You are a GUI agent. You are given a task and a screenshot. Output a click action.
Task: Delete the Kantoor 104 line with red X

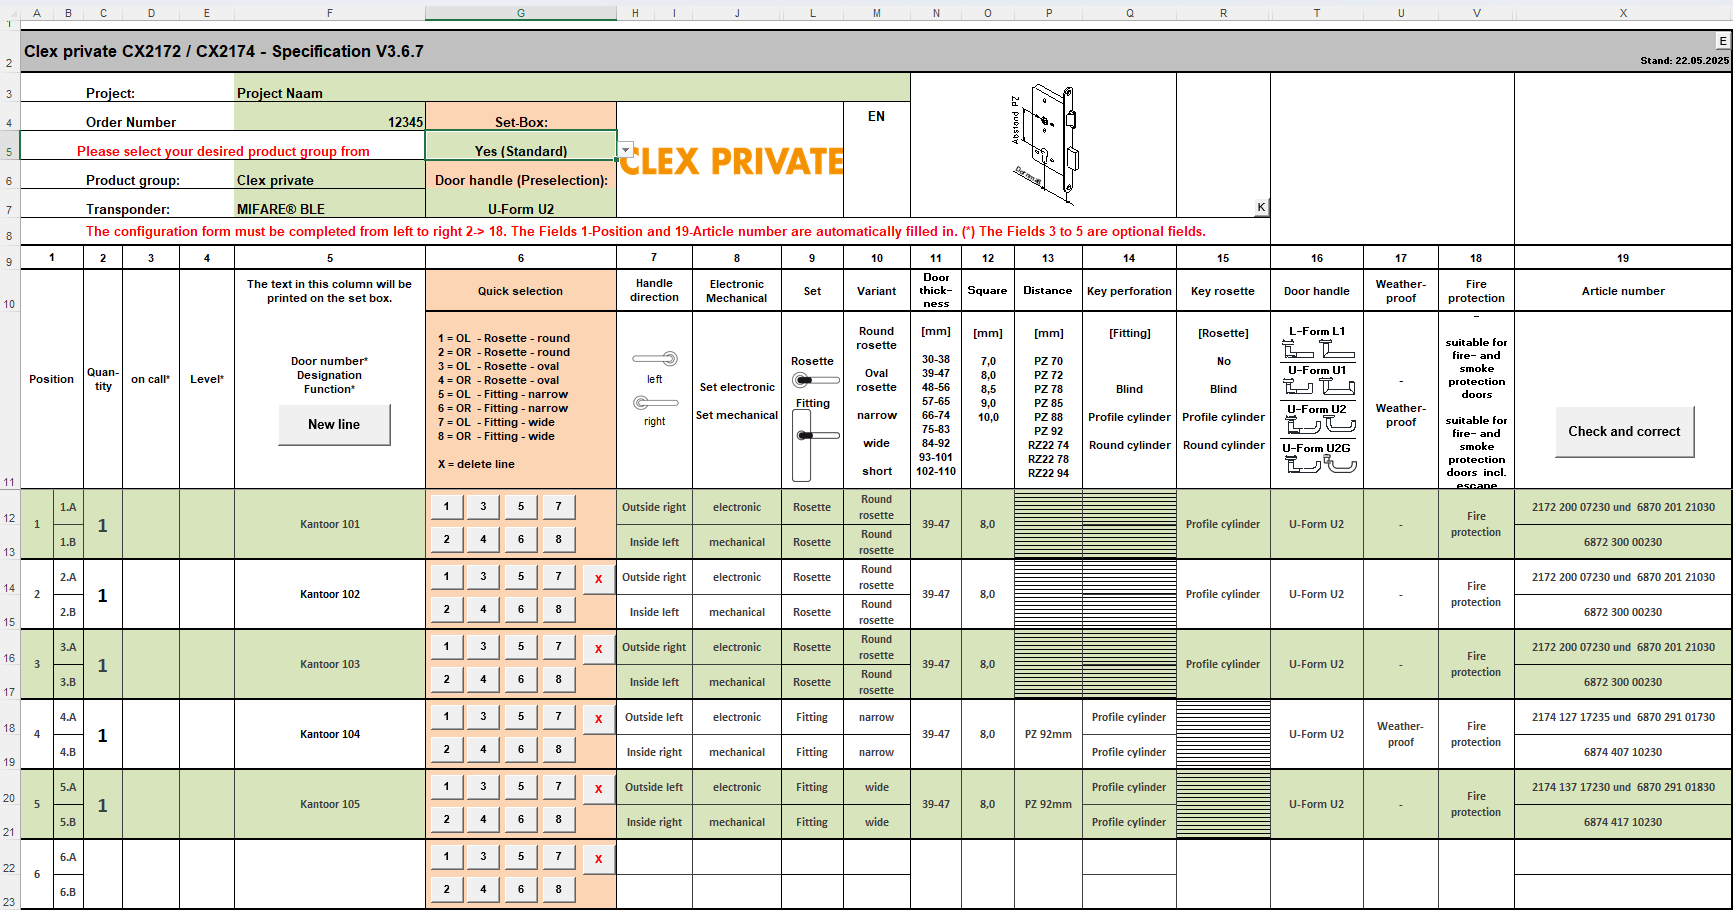(x=598, y=719)
